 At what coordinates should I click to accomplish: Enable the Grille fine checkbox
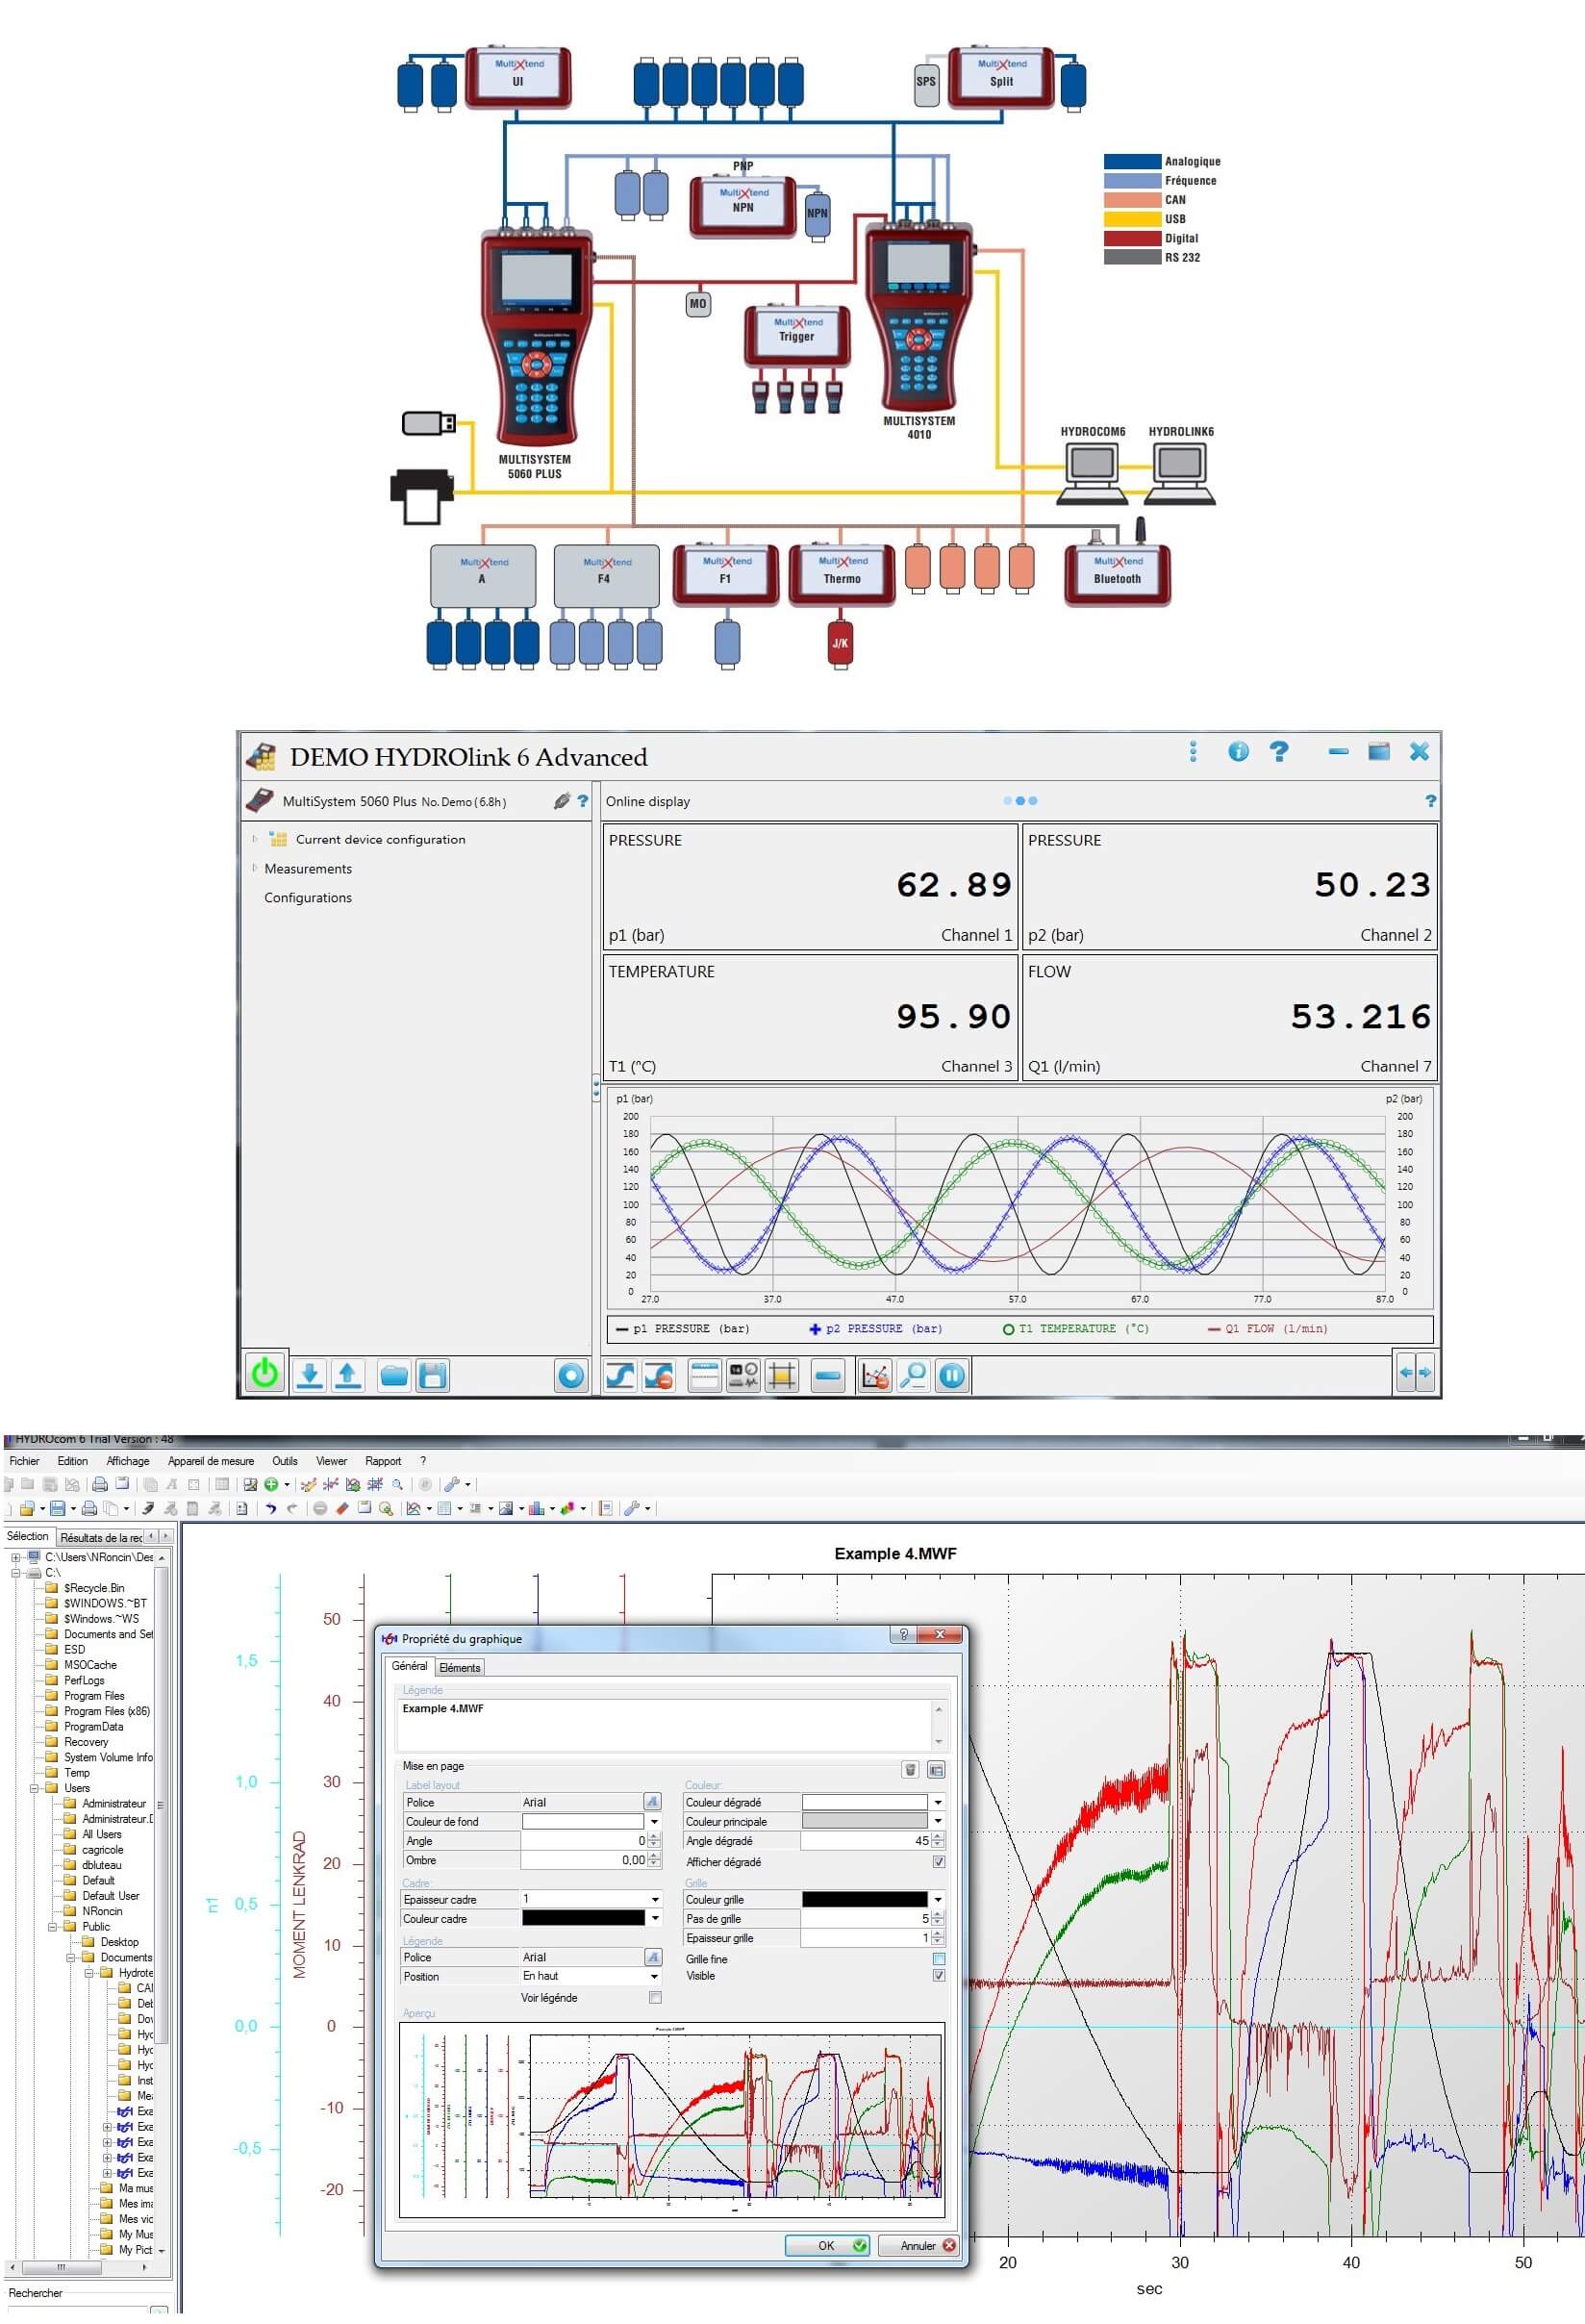click(x=938, y=1958)
